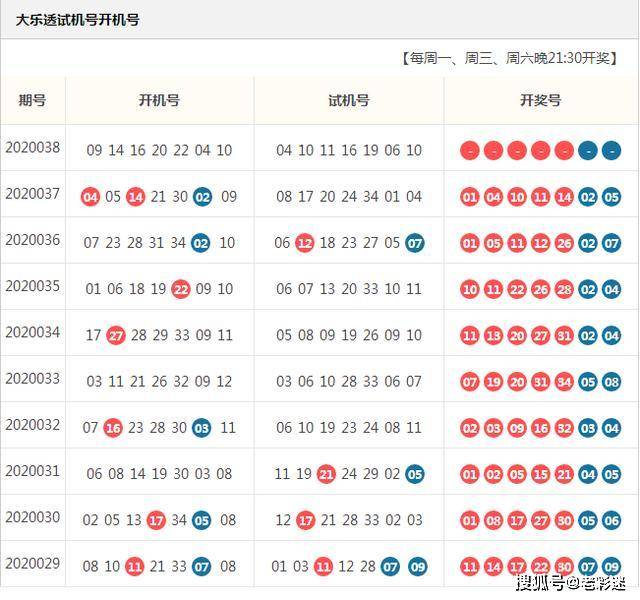Click red ball 27 in 2020034 开机号 column
Viewport: 640px width, 600px height.
(x=116, y=336)
